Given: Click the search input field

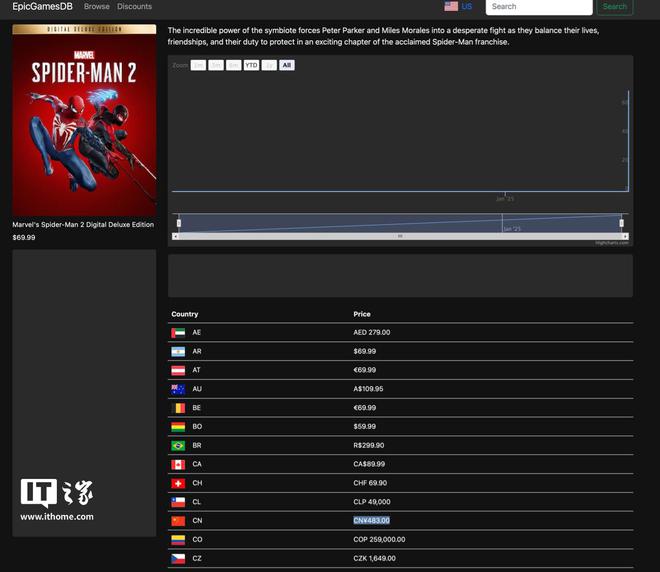Looking at the screenshot, I should coord(538,7).
